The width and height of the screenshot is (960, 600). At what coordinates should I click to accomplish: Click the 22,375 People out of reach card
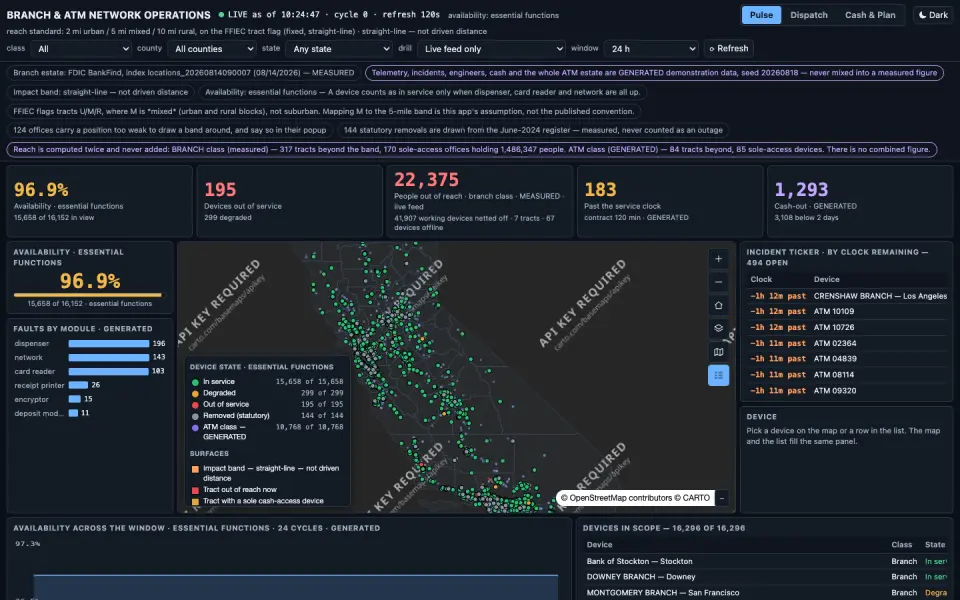click(480, 201)
